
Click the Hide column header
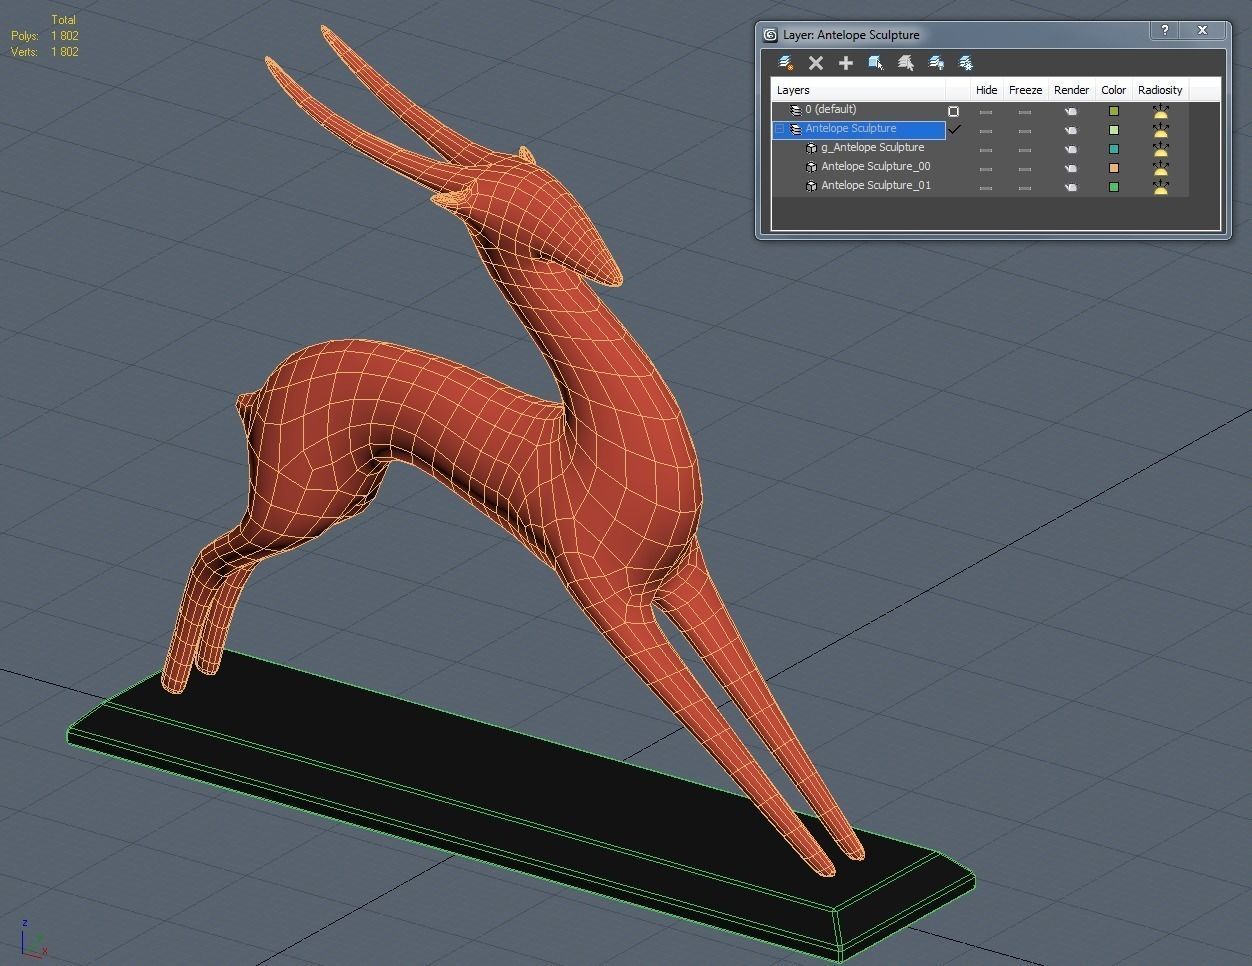pyautogui.click(x=986, y=90)
